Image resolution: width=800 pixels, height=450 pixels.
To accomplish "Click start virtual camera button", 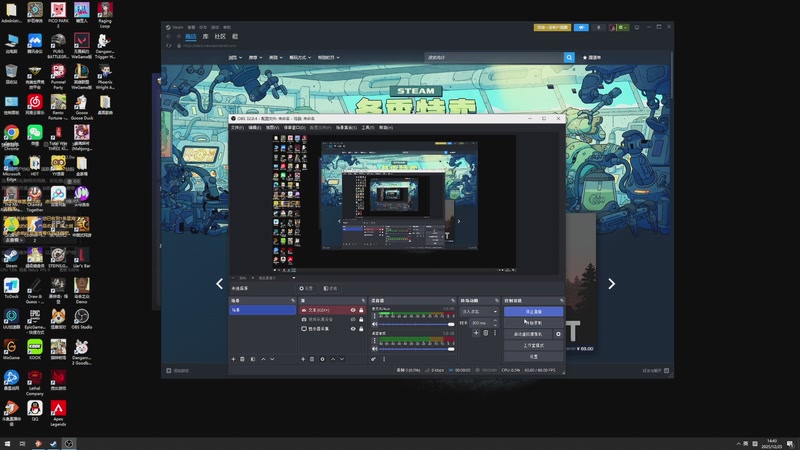I will [x=528, y=334].
